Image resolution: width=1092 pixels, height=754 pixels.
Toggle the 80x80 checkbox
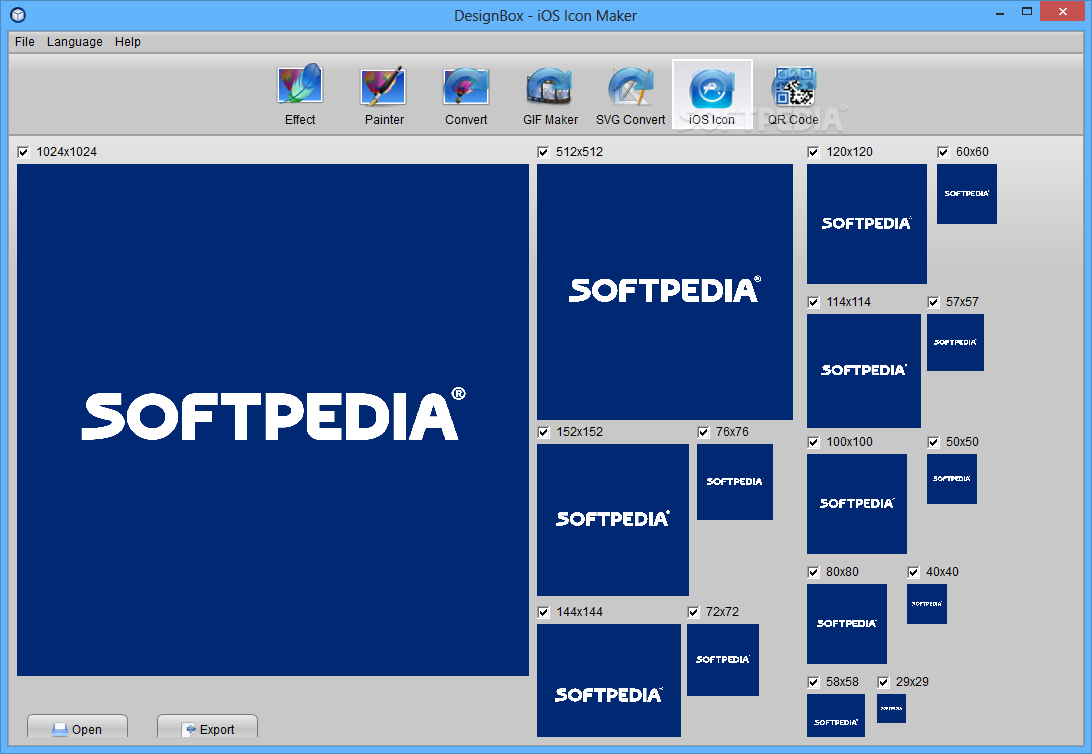coord(813,572)
